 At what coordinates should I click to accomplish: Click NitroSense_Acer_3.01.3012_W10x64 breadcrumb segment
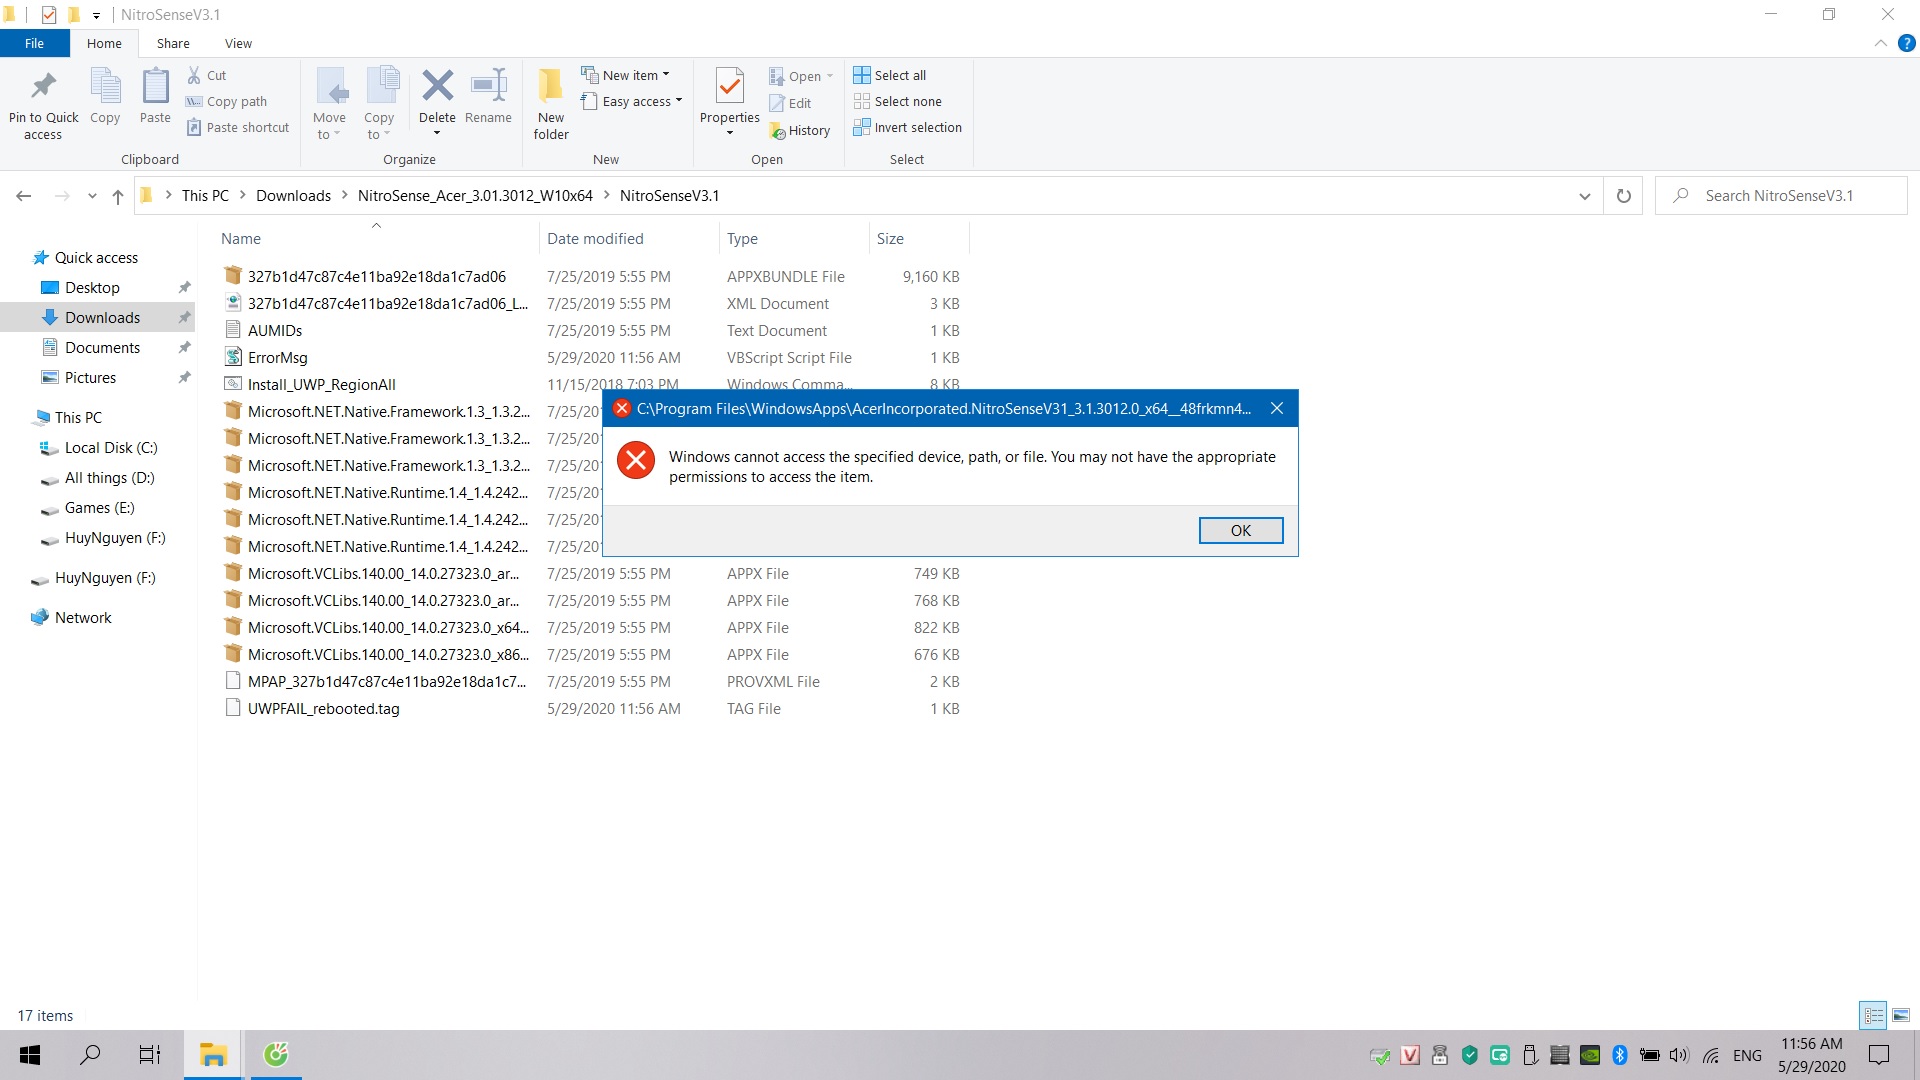[x=475, y=196]
